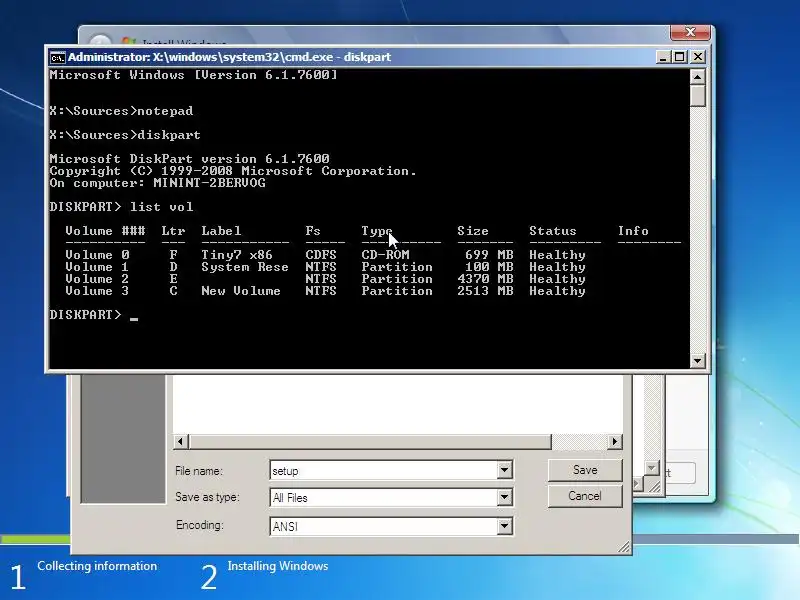Click the 'Tiny7 x86' label text
Screen dimensions: 800x600
[x=237, y=255]
